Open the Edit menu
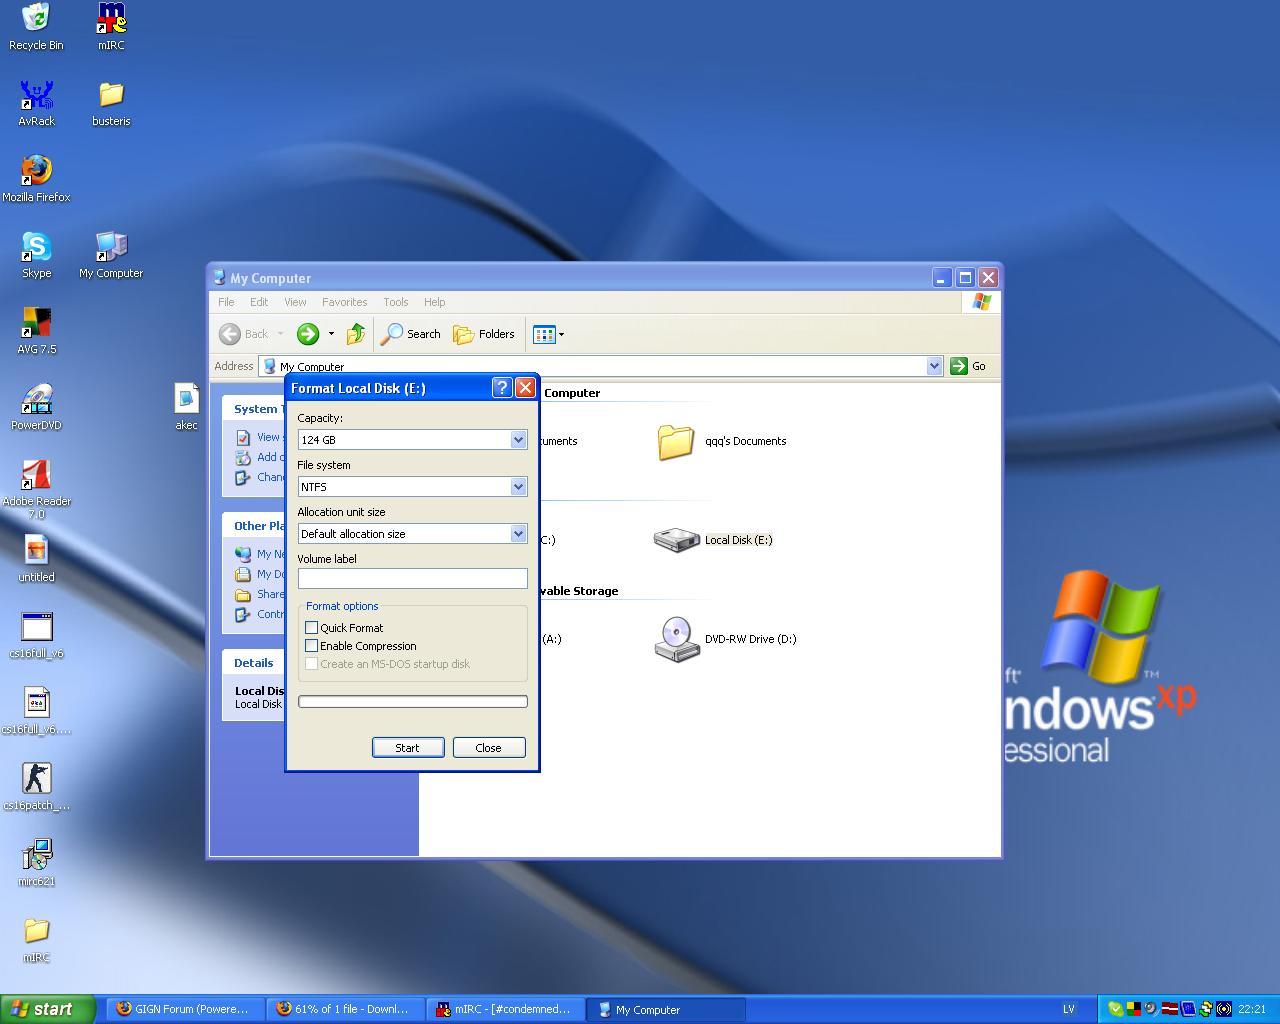 click(259, 302)
